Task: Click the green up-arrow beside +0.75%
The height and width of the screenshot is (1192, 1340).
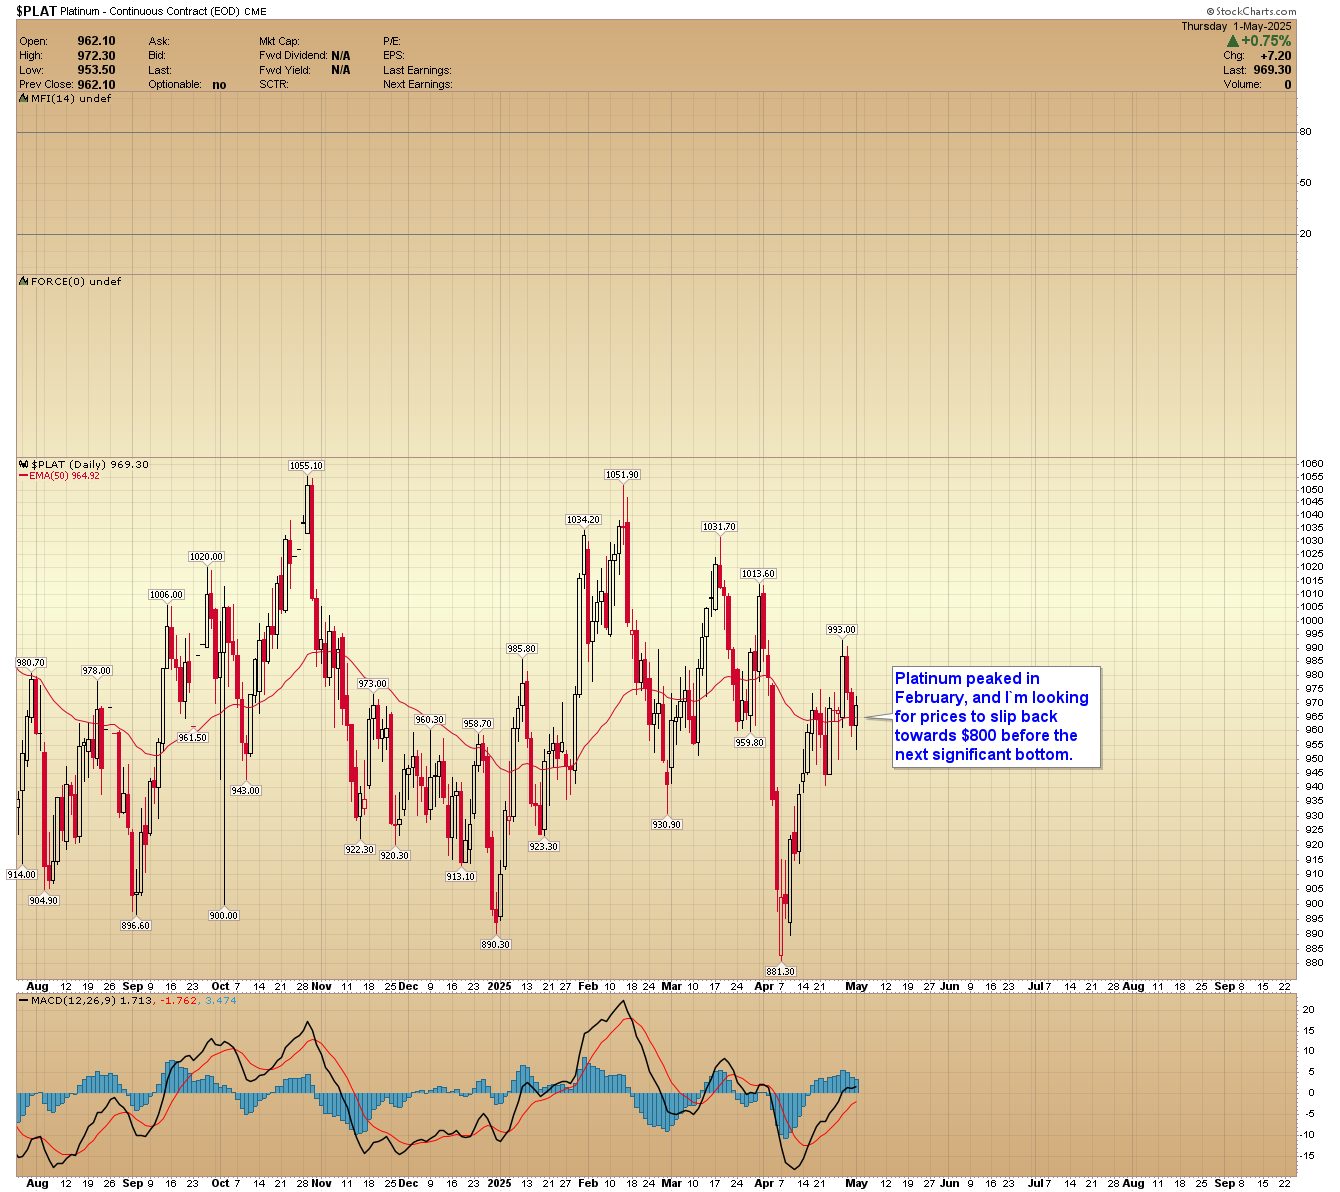Action: [1233, 41]
